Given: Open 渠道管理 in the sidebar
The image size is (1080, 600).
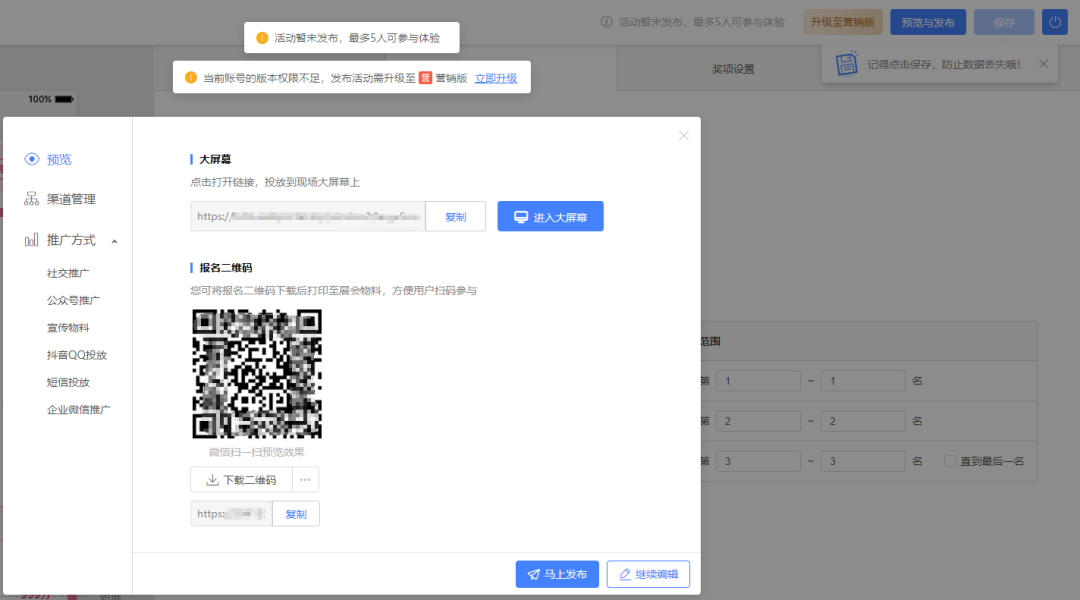Looking at the screenshot, I should pyautogui.click(x=71, y=199).
